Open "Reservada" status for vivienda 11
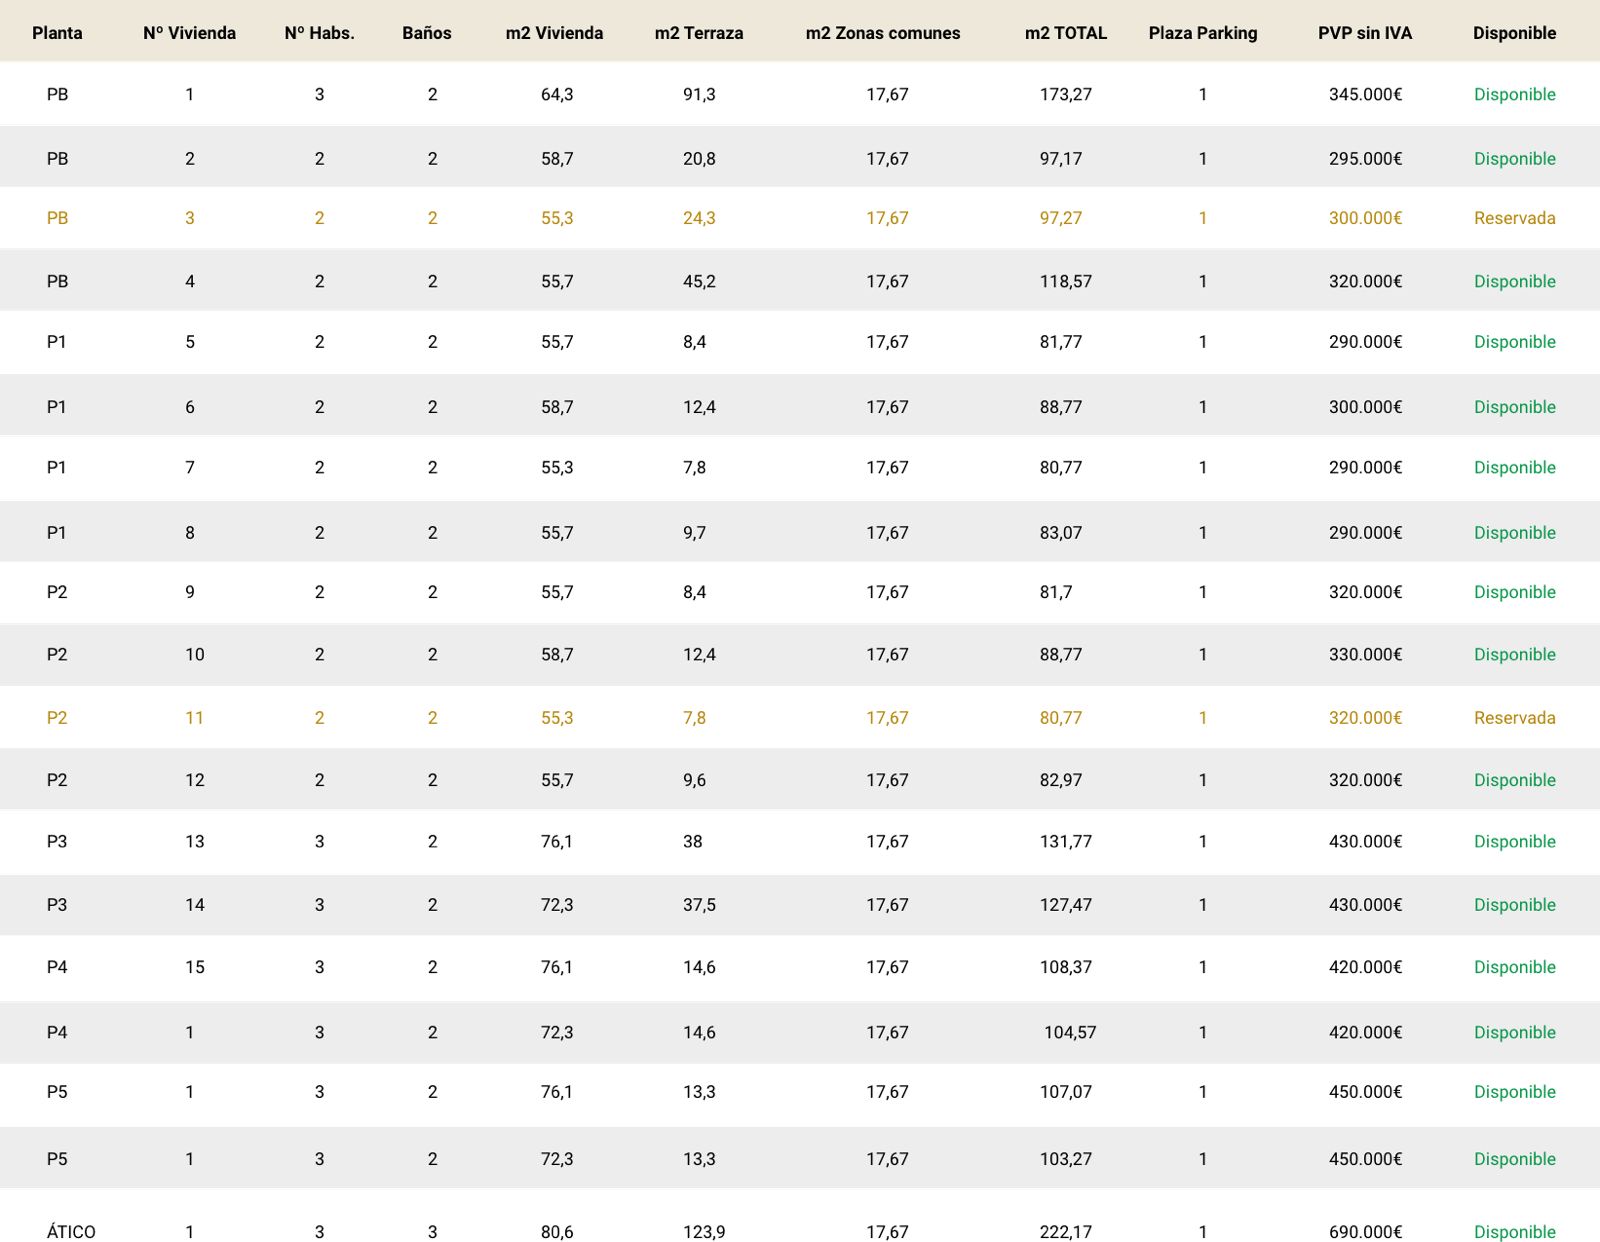 (x=1514, y=718)
